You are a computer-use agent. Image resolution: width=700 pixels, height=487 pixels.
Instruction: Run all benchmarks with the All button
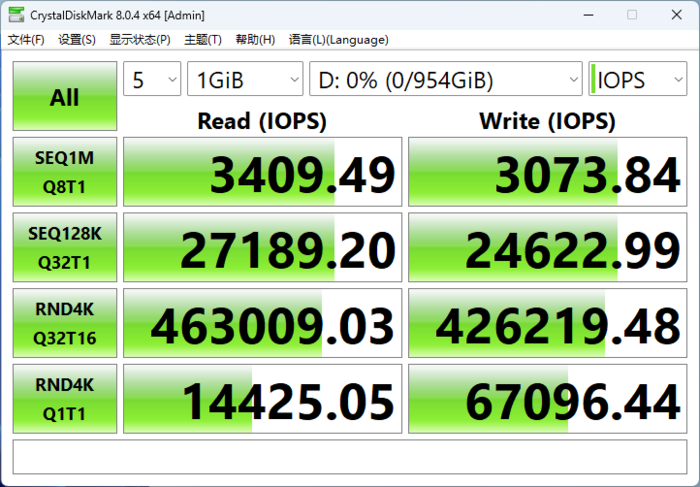(x=65, y=96)
